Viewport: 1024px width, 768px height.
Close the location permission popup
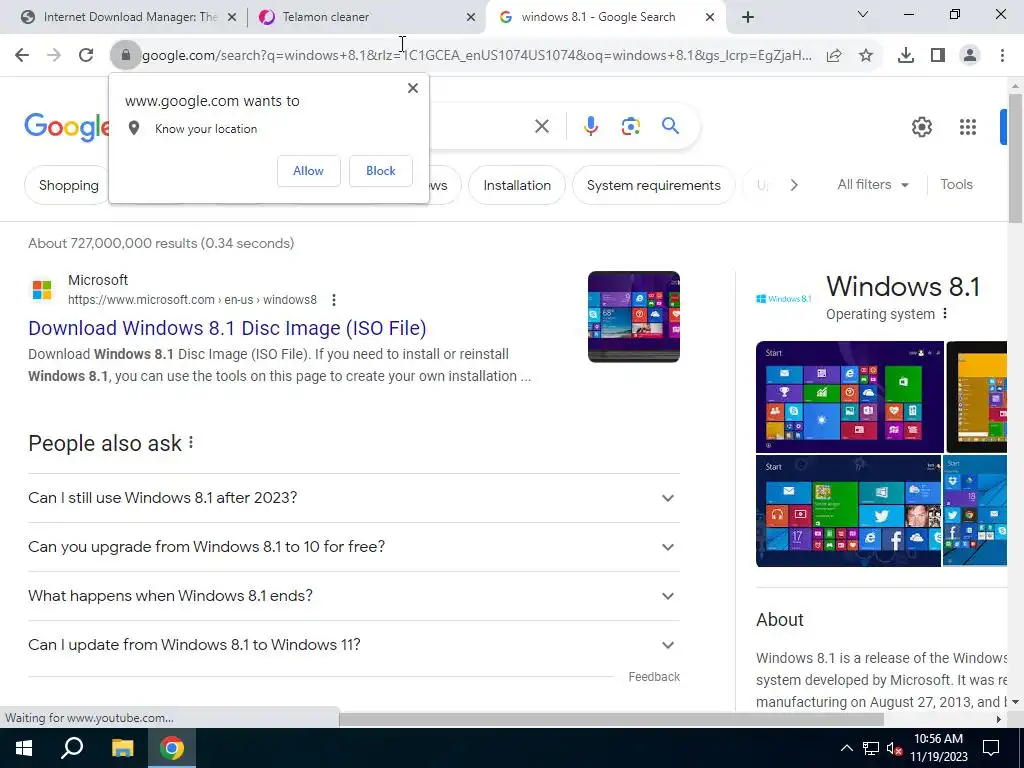[x=413, y=88]
